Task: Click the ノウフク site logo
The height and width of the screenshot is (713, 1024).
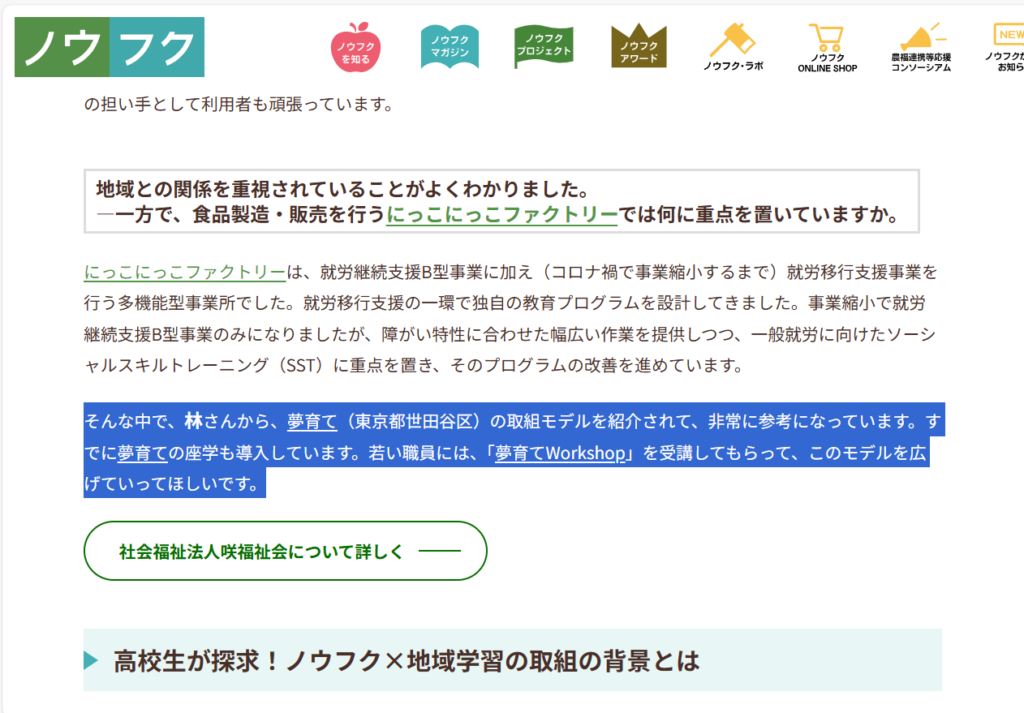Action: (x=109, y=47)
